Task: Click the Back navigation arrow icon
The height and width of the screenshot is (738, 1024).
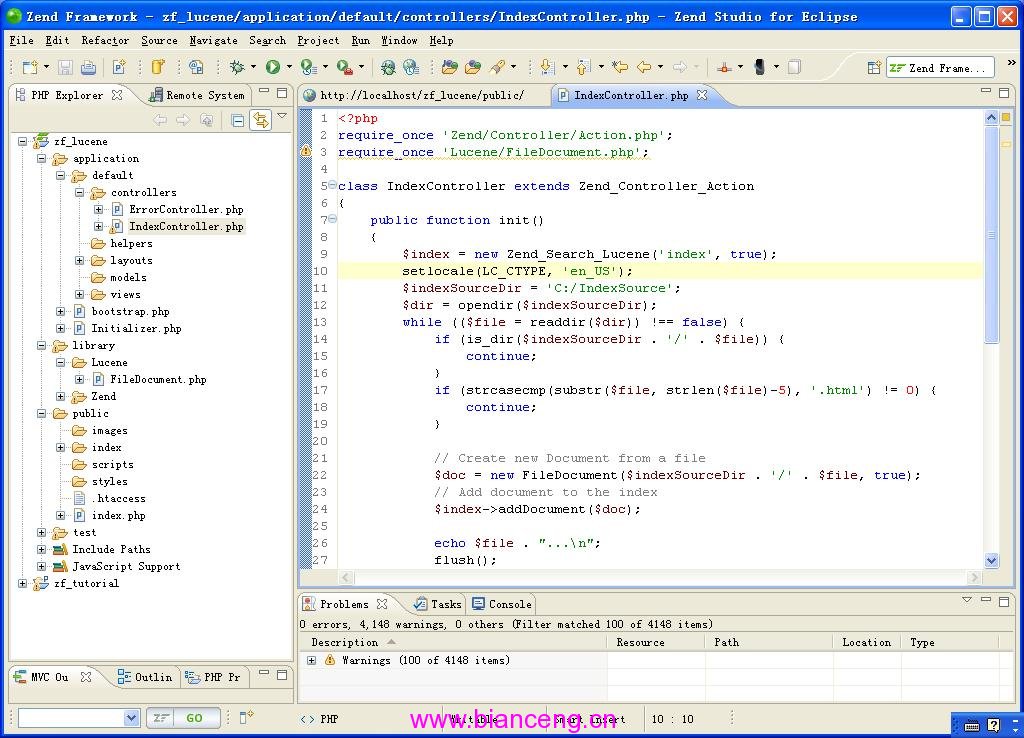Action: [644, 67]
